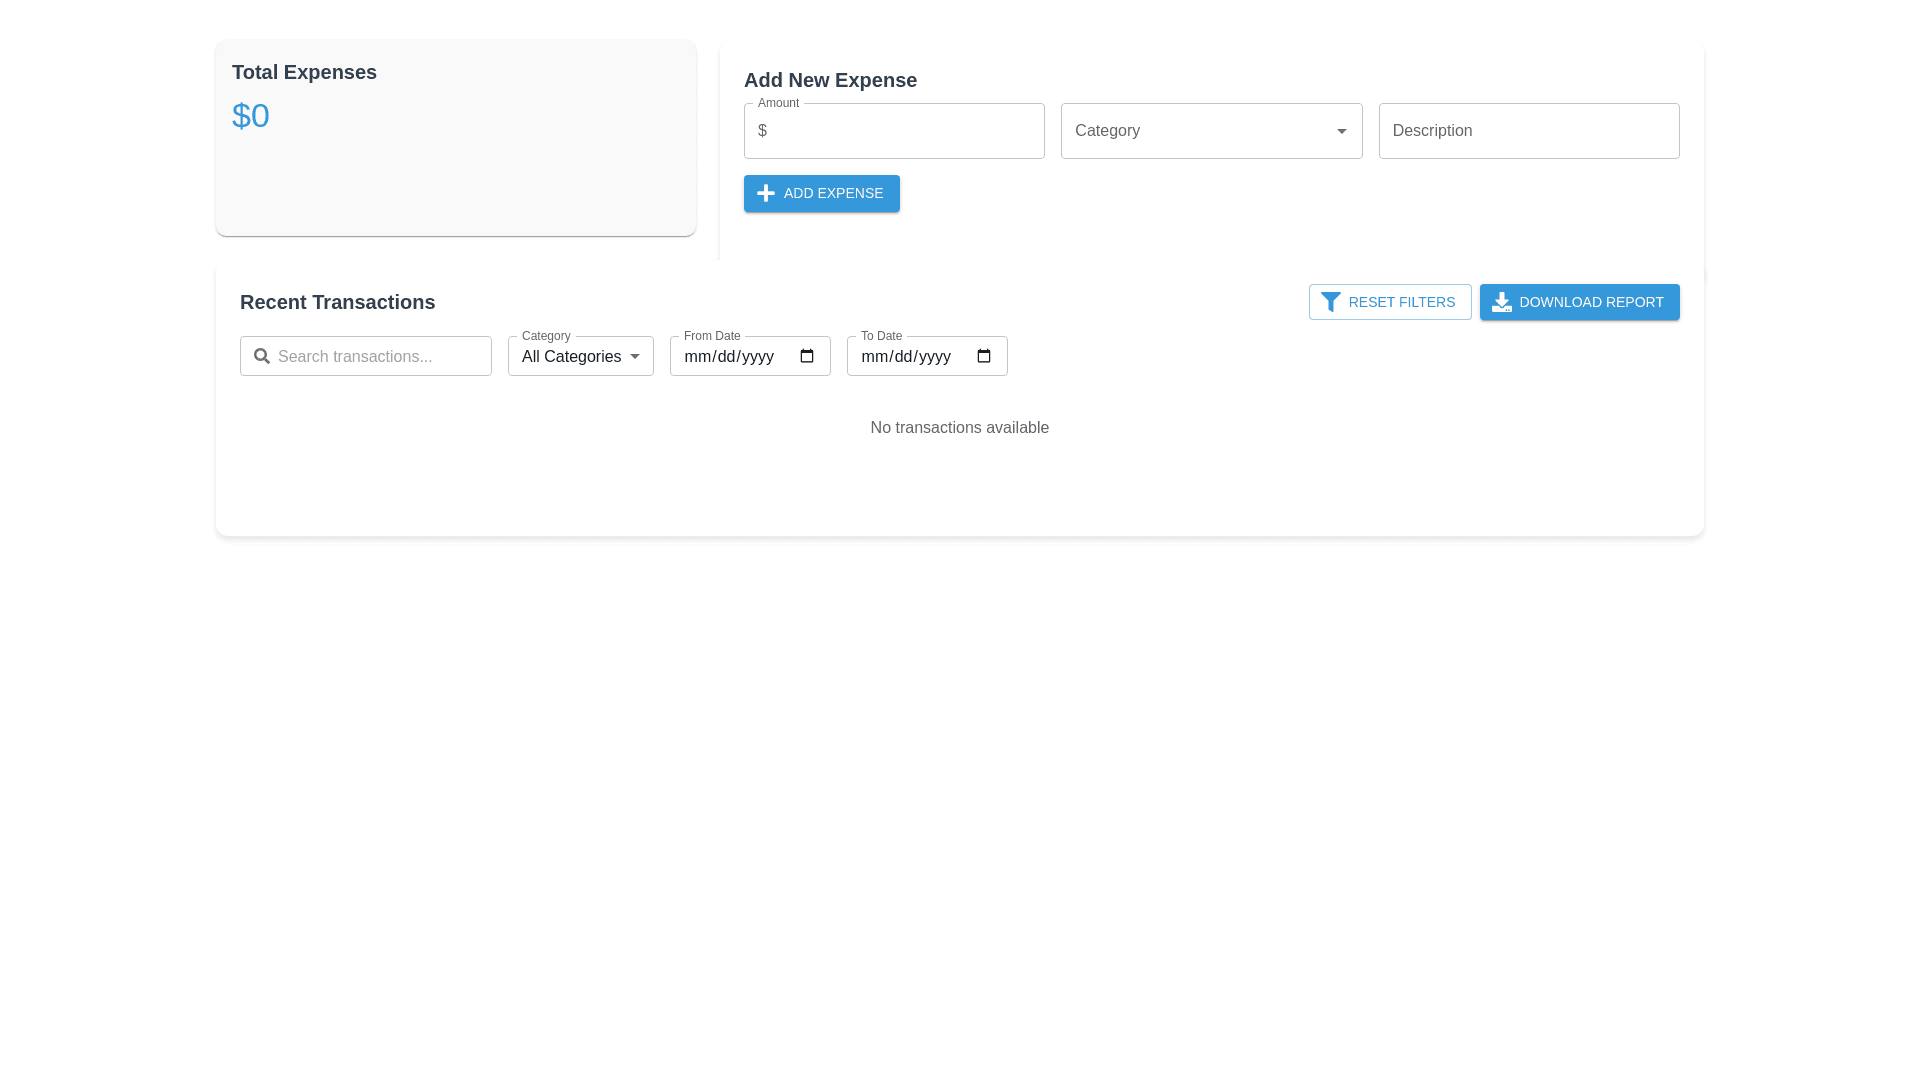Screen dimensions: 1920x1080
Task: Click the search magnifier icon
Action: coord(262,356)
